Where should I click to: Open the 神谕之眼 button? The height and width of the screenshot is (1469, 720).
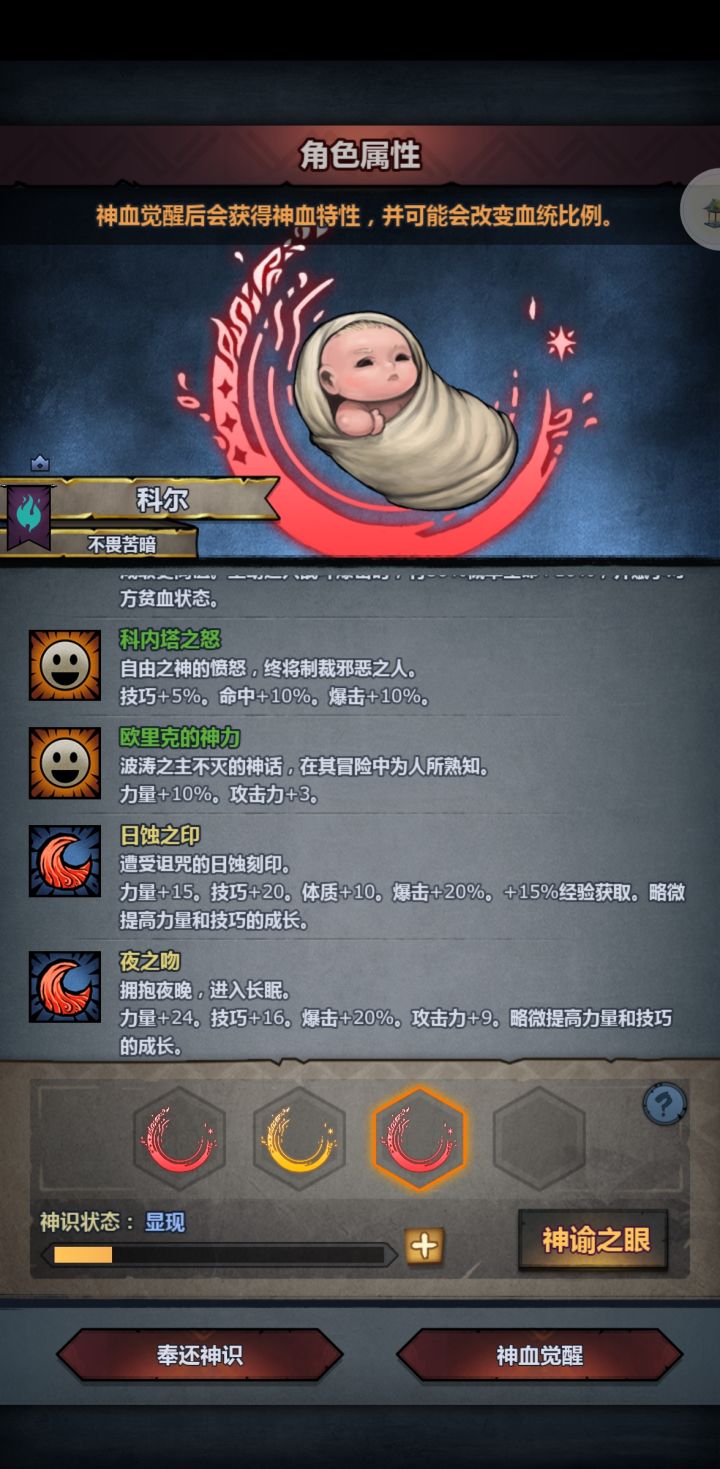click(593, 1240)
